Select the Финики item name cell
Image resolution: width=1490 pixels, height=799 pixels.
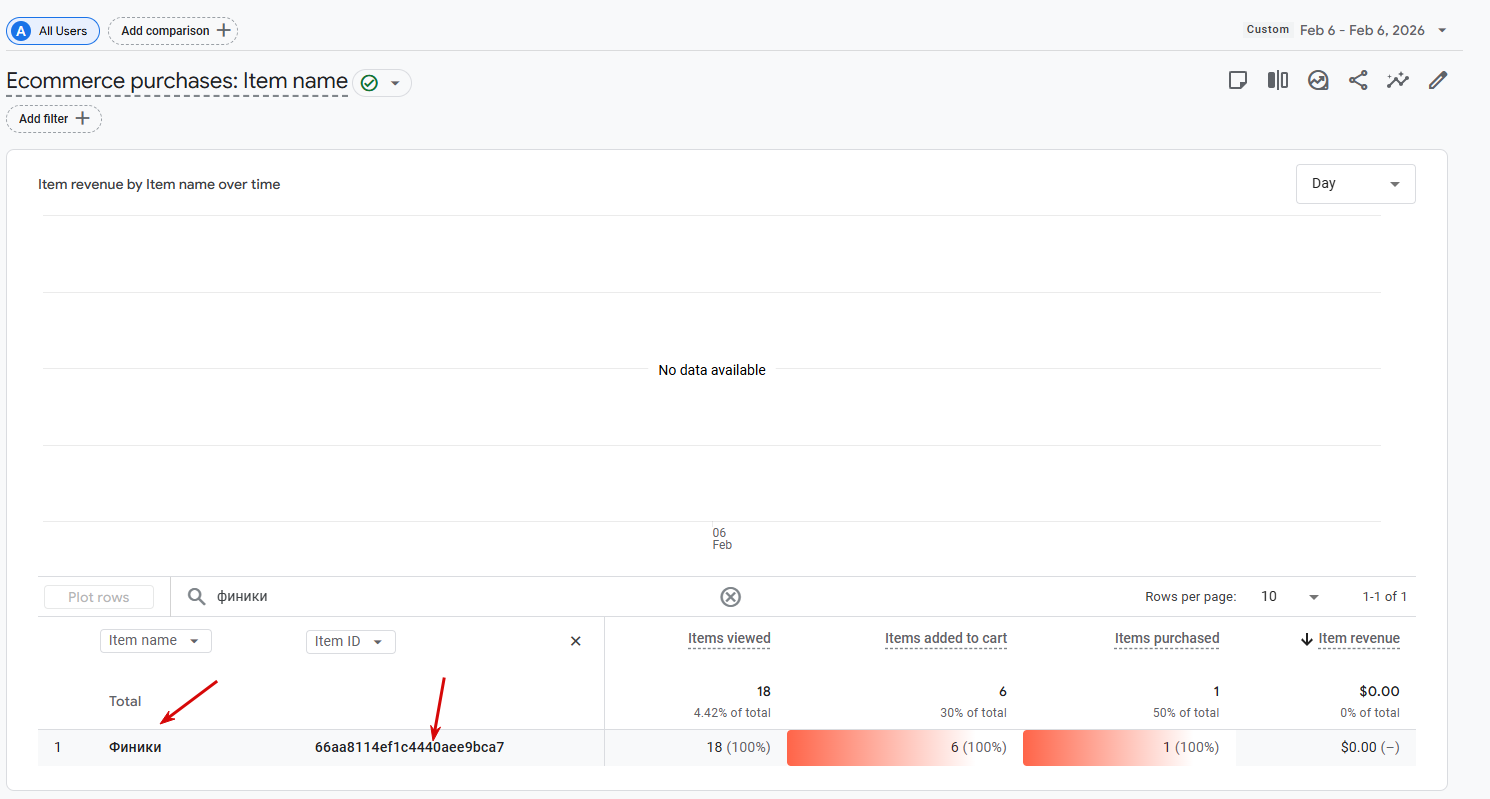click(135, 747)
